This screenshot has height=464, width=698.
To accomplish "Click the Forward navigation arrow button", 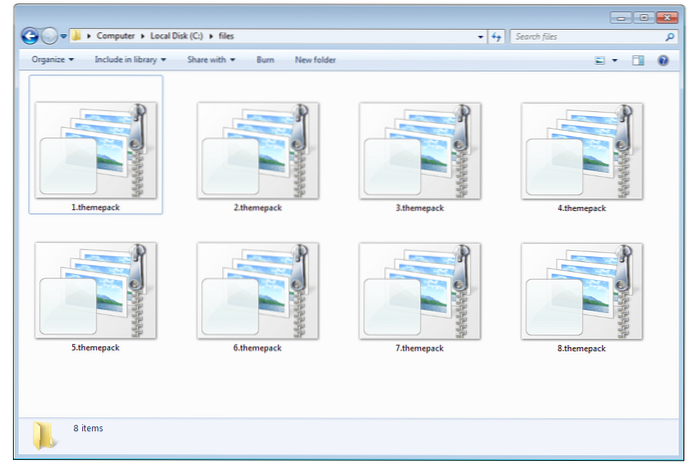I will coord(49,36).
